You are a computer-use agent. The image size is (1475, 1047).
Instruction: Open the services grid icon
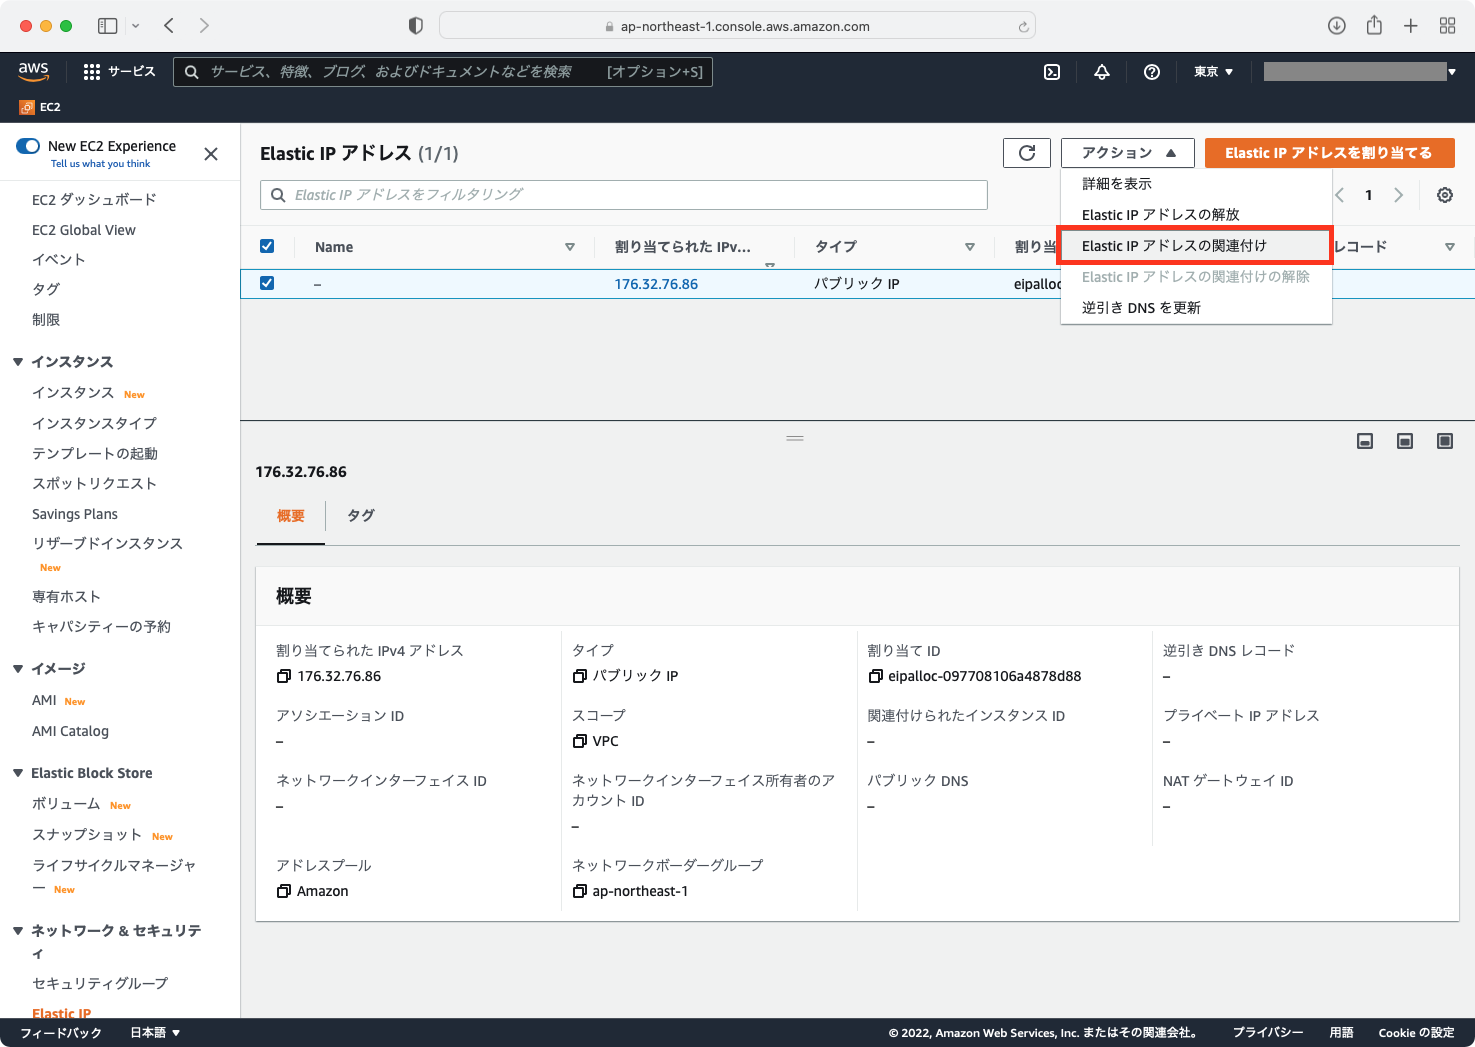(x=91, y=71)
